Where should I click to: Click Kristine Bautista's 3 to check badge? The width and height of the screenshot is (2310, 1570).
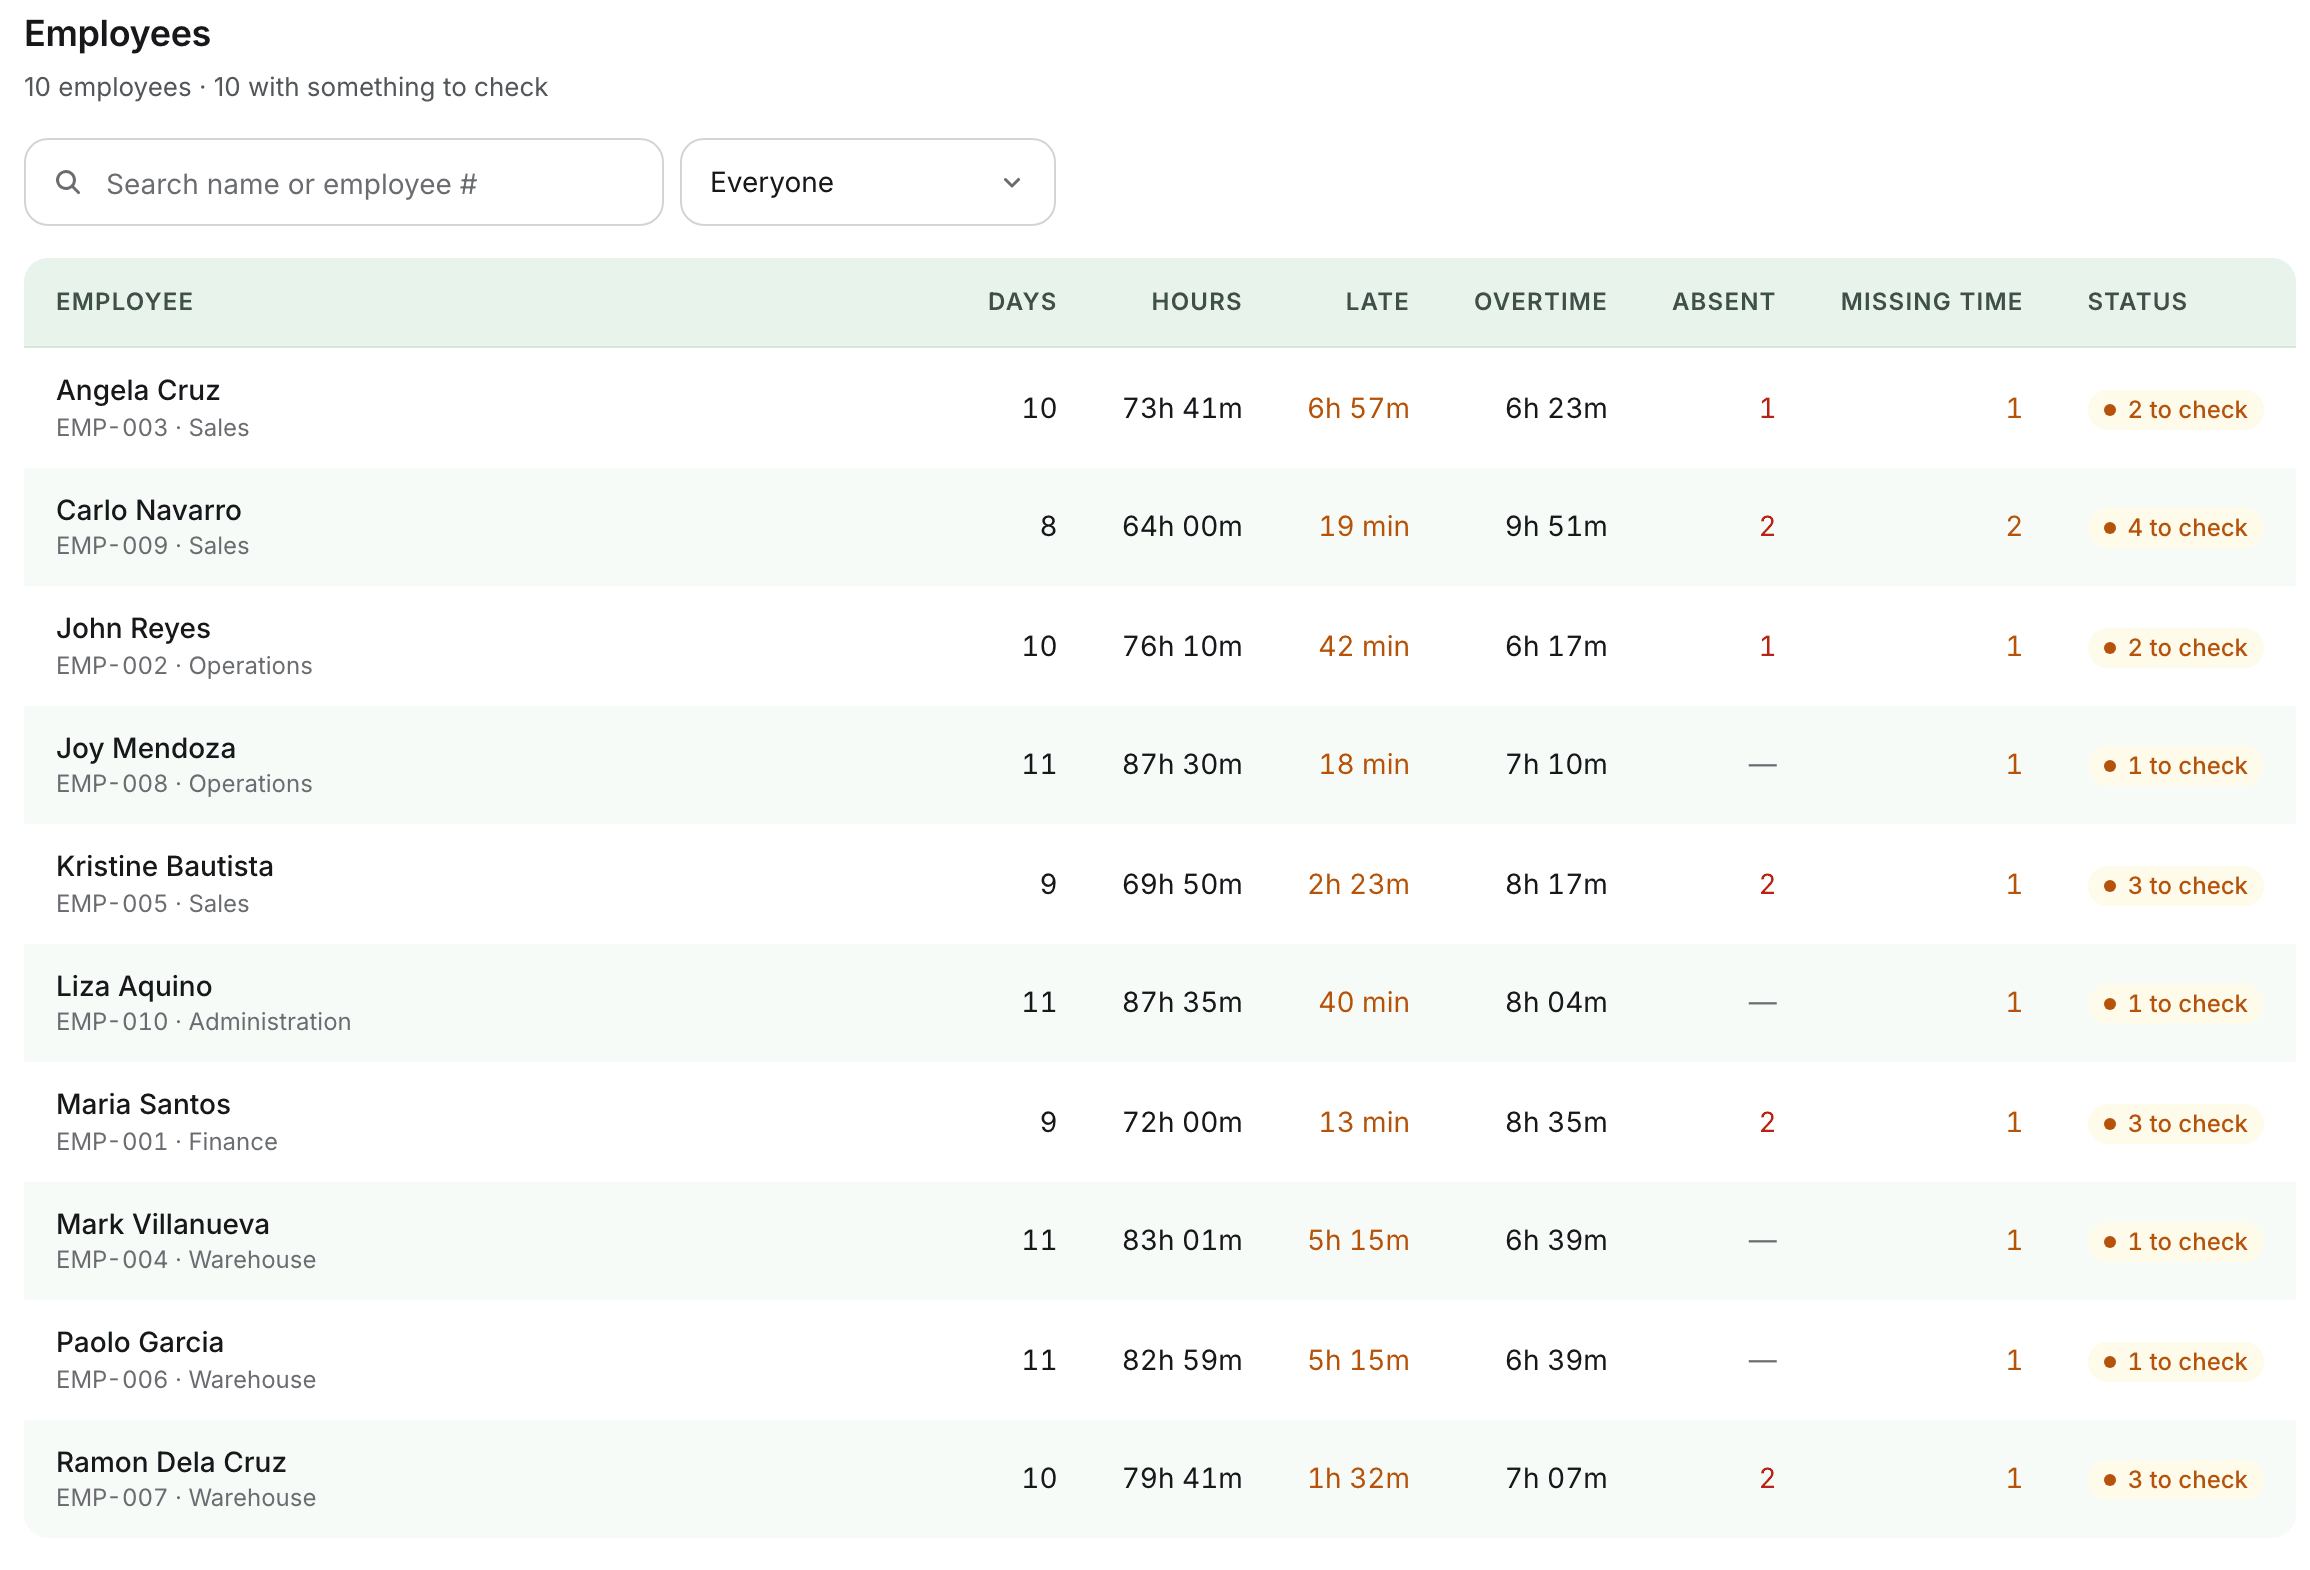pyautogui.click(x=2175, y=886)
